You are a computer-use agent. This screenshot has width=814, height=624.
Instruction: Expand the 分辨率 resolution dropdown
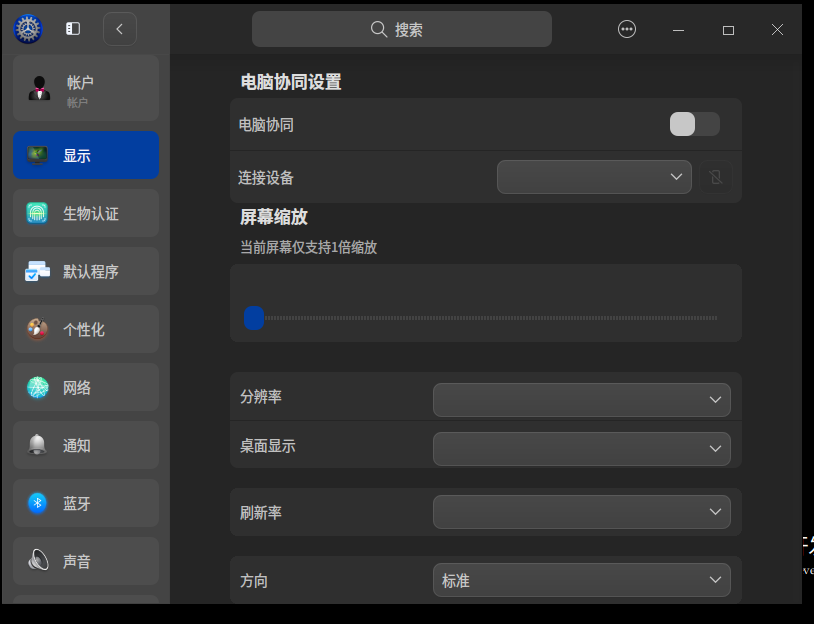[581, 399]
